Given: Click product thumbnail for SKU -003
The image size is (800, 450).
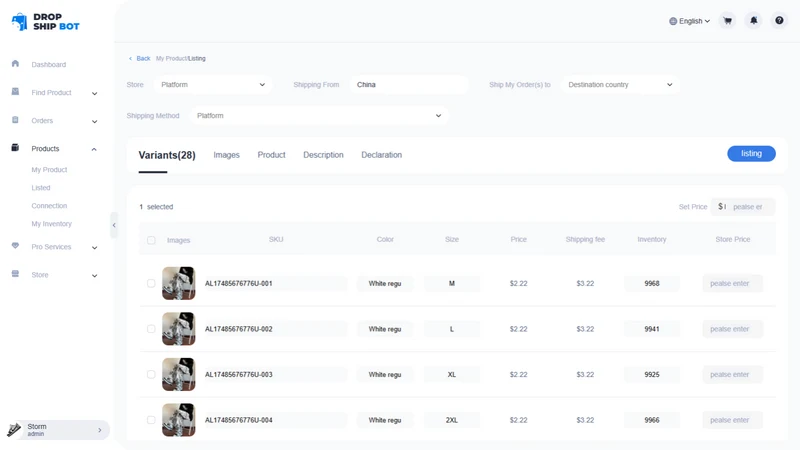Looking at the screenshot, I should pyautogui.click(x=179, y=374).
